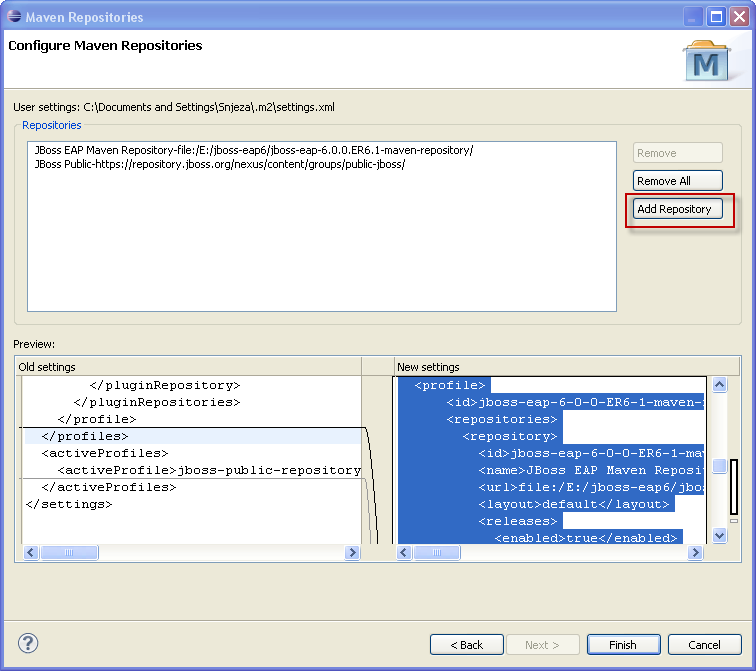The height and width of the screenshot is (671, 756).
Task: Click New settings horizontal scrollbar thumb
Action: pyautogui.click(x=437, y=552)
